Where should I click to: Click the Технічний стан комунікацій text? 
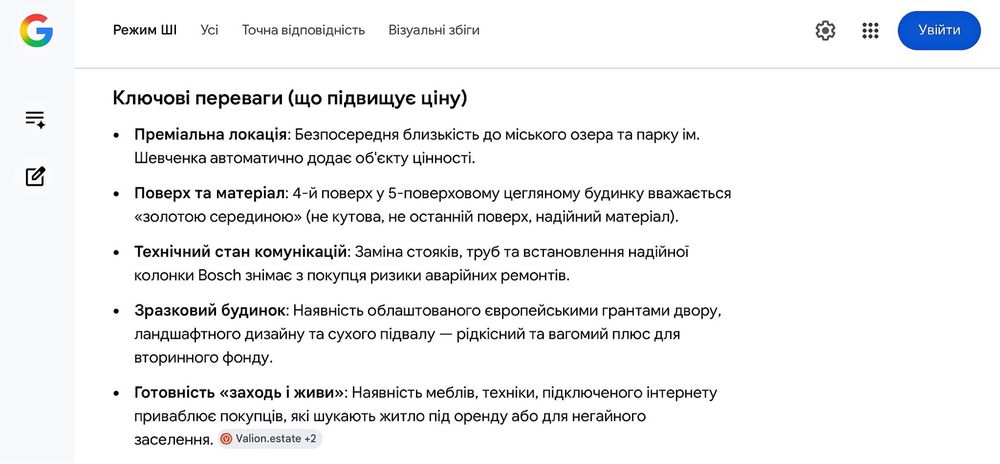pos(240,252)
